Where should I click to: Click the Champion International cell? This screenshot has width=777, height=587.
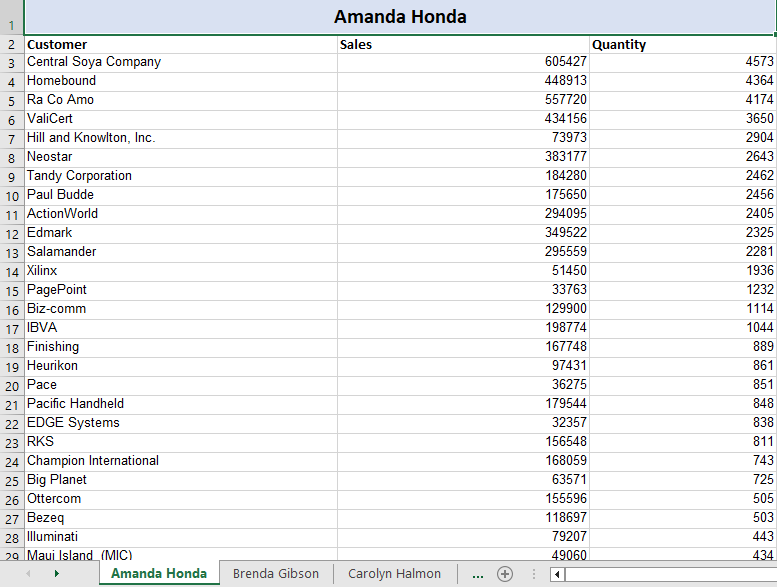click(181, 462)
